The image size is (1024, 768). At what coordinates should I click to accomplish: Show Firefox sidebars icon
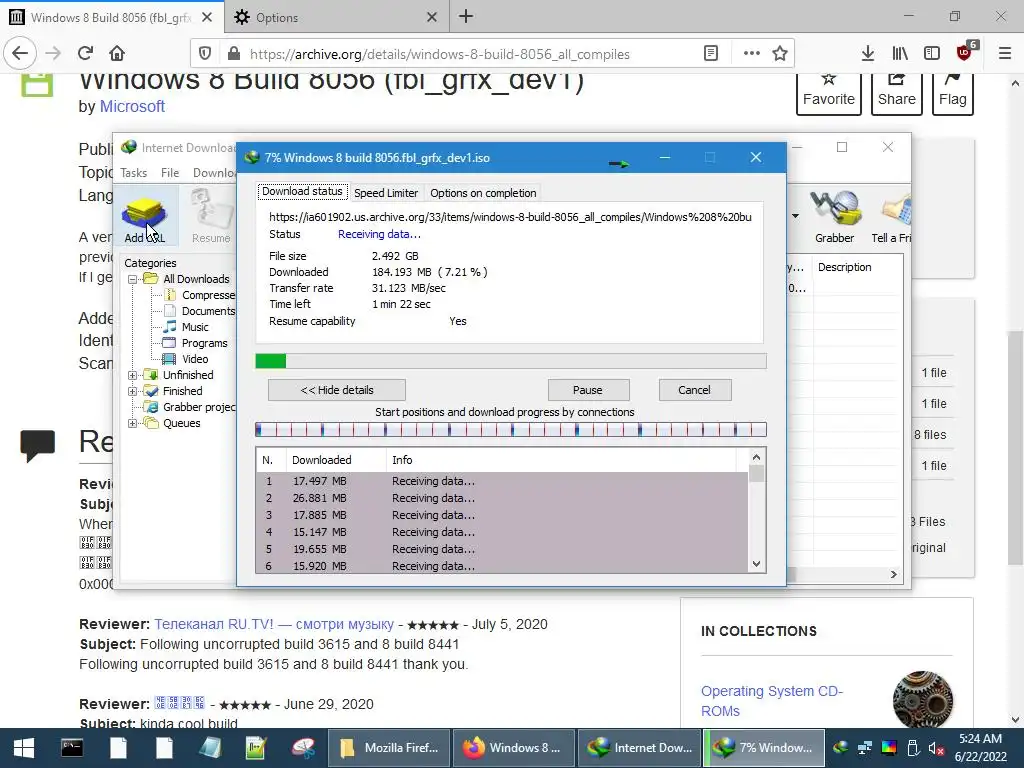pyautogui.click(x=932, y=54)
